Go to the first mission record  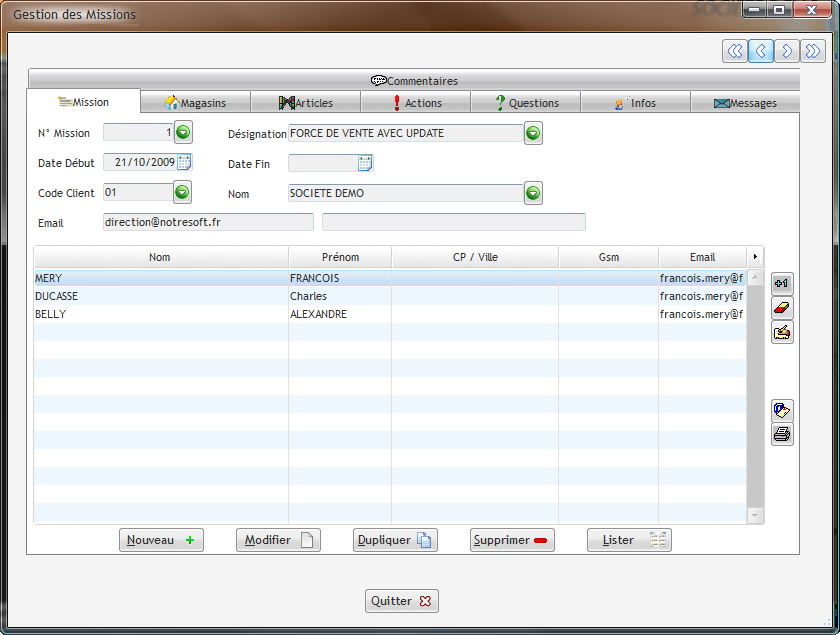click(x=735, y=50)
